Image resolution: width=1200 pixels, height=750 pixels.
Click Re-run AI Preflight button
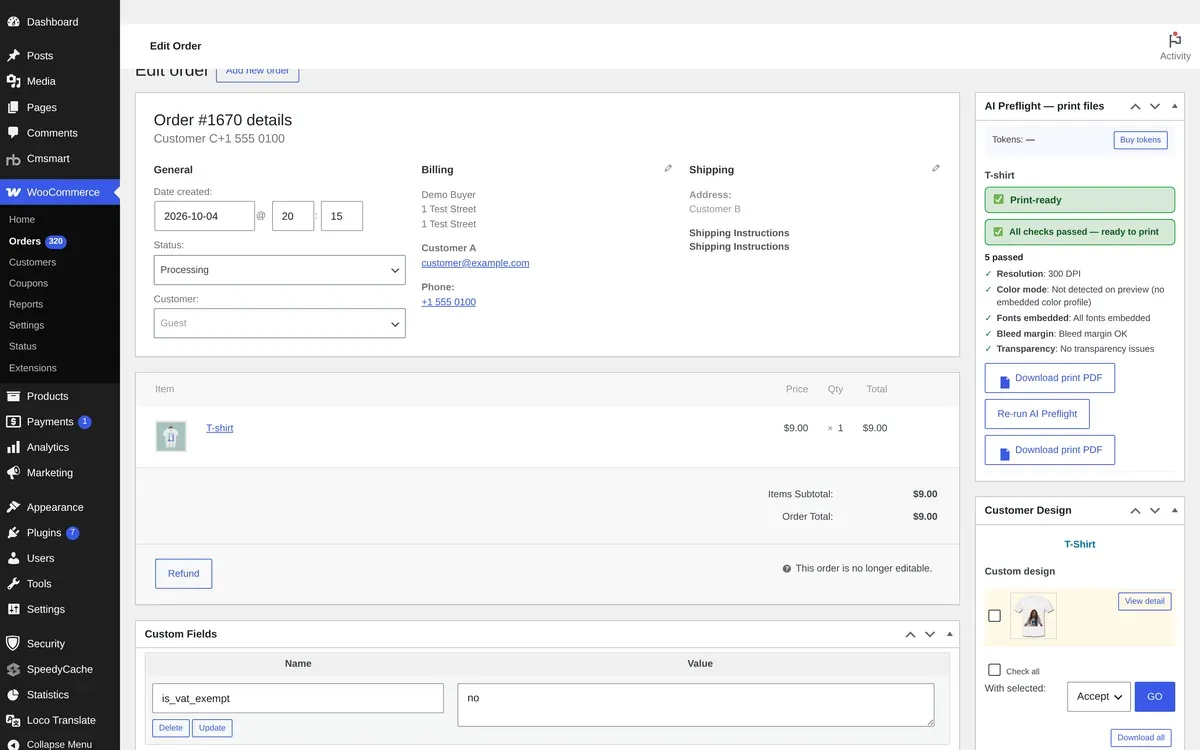click(1037, 414)
